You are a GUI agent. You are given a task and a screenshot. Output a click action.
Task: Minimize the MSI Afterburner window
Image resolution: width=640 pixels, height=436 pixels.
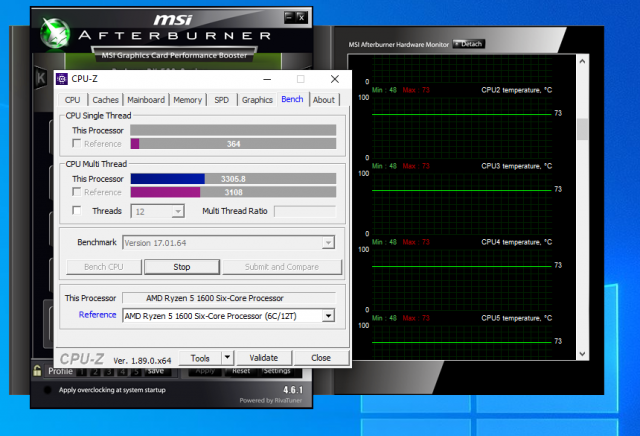[288, 16]
